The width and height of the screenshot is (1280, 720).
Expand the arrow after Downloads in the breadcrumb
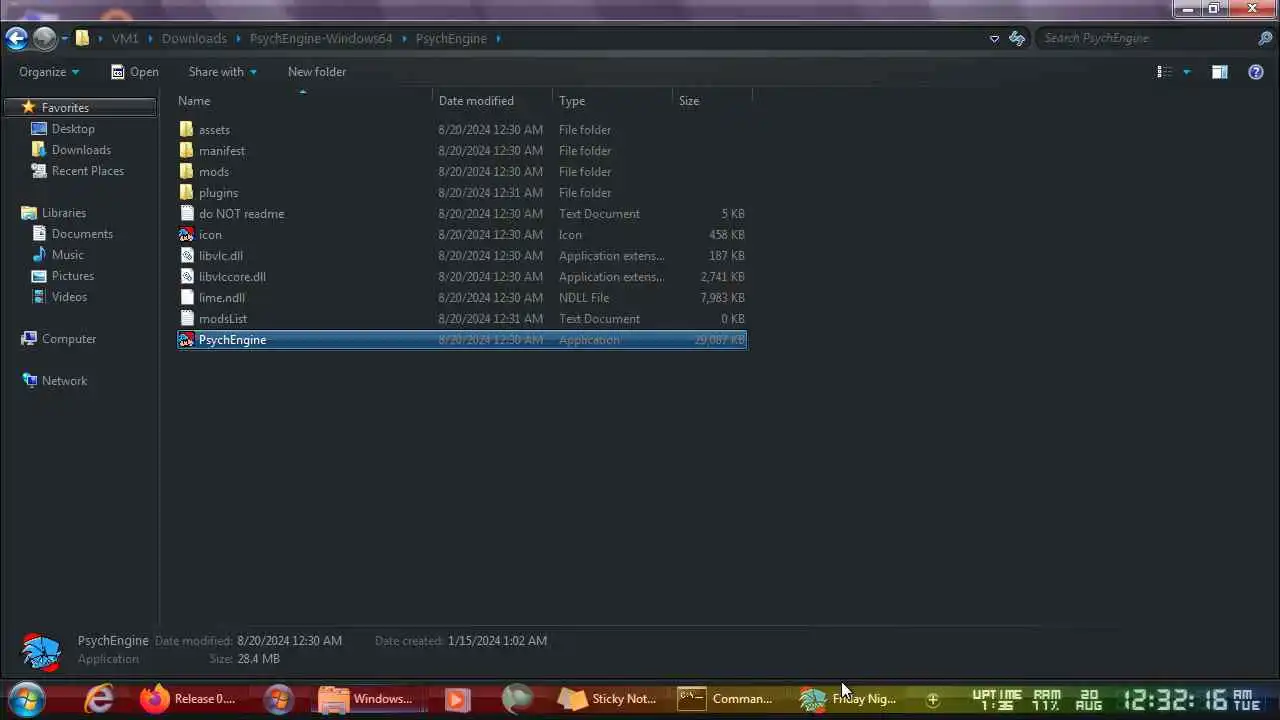238,38
